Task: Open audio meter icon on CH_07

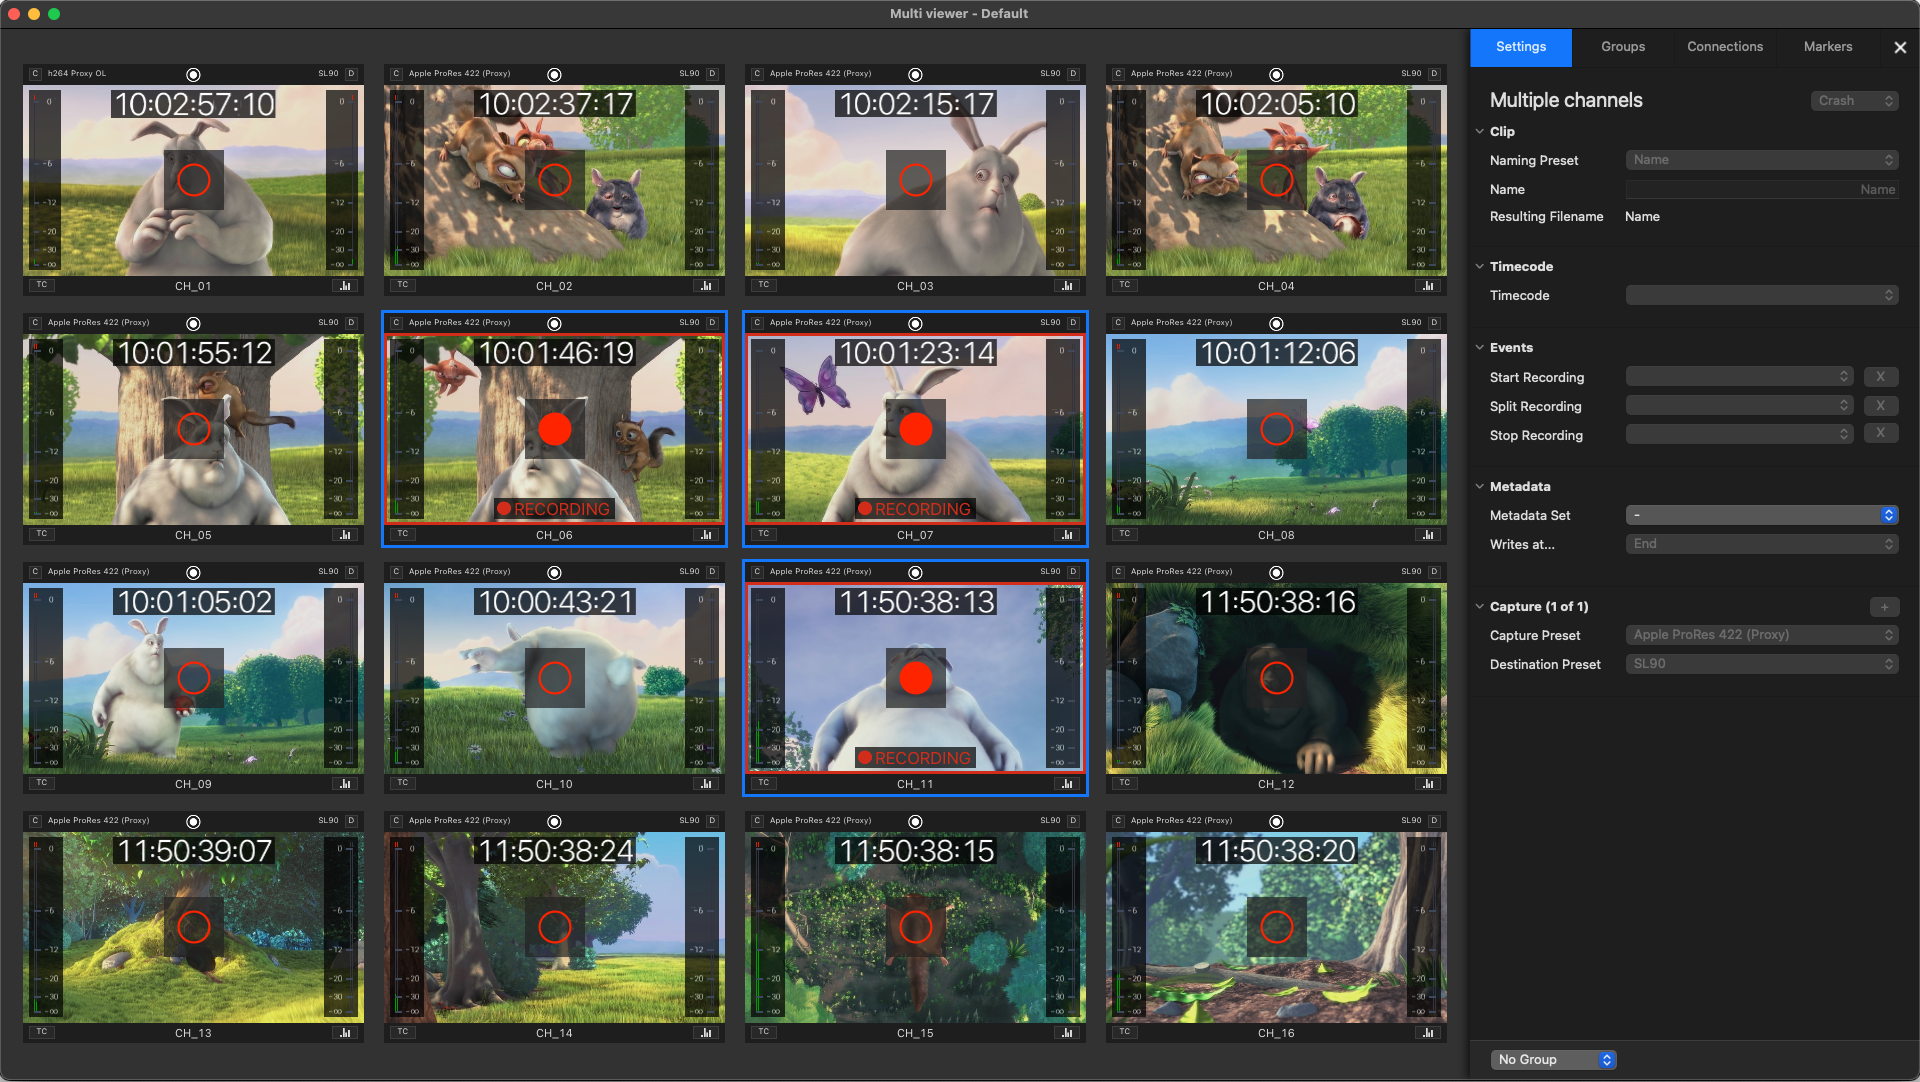Action: click(x=1067, y=535)
